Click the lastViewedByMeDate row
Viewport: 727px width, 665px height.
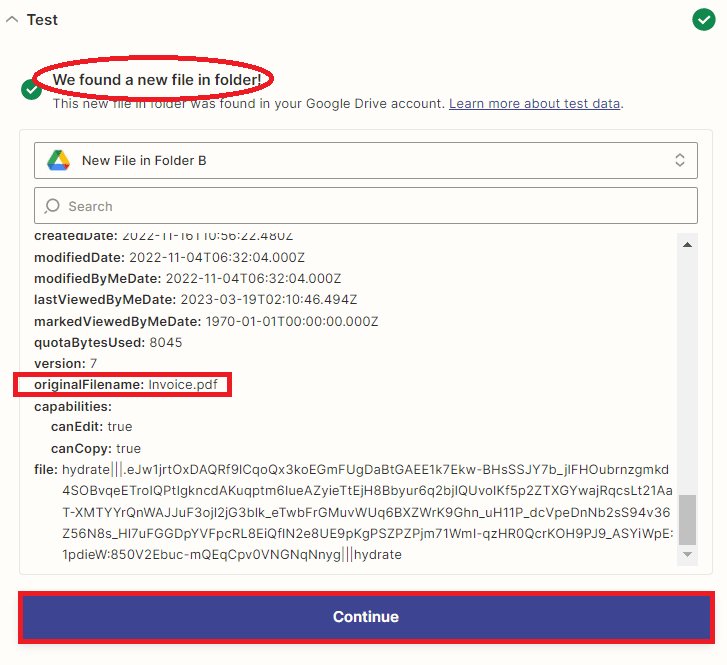click(195, 300)
